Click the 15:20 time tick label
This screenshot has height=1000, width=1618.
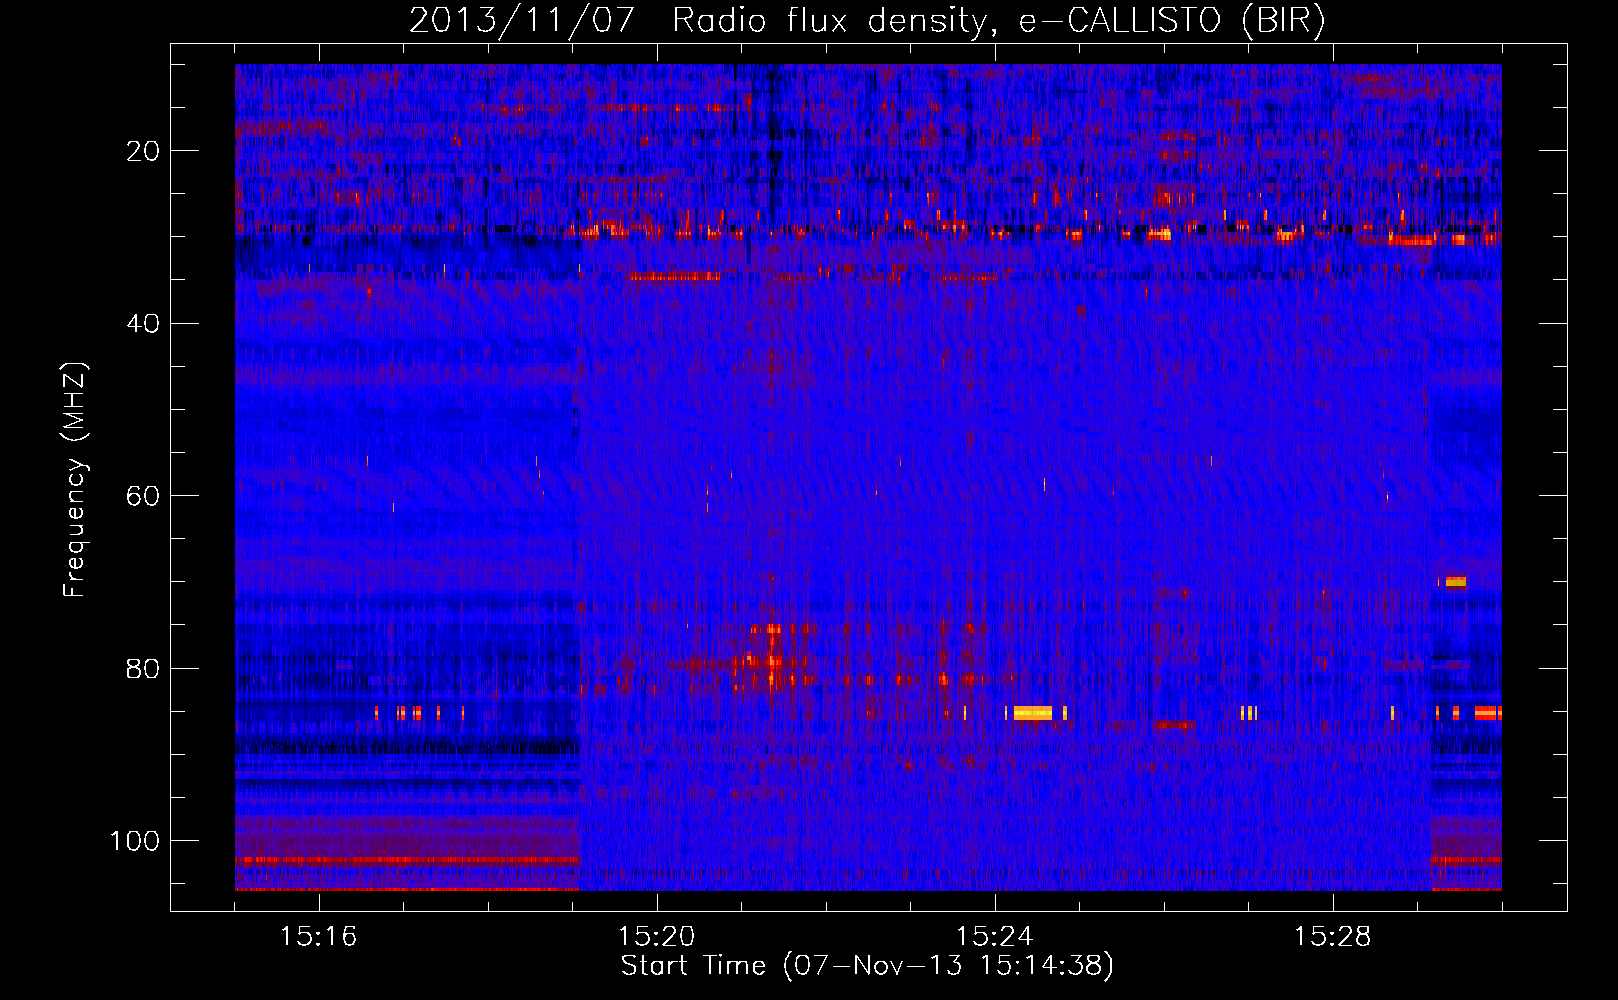coord(657,937)
